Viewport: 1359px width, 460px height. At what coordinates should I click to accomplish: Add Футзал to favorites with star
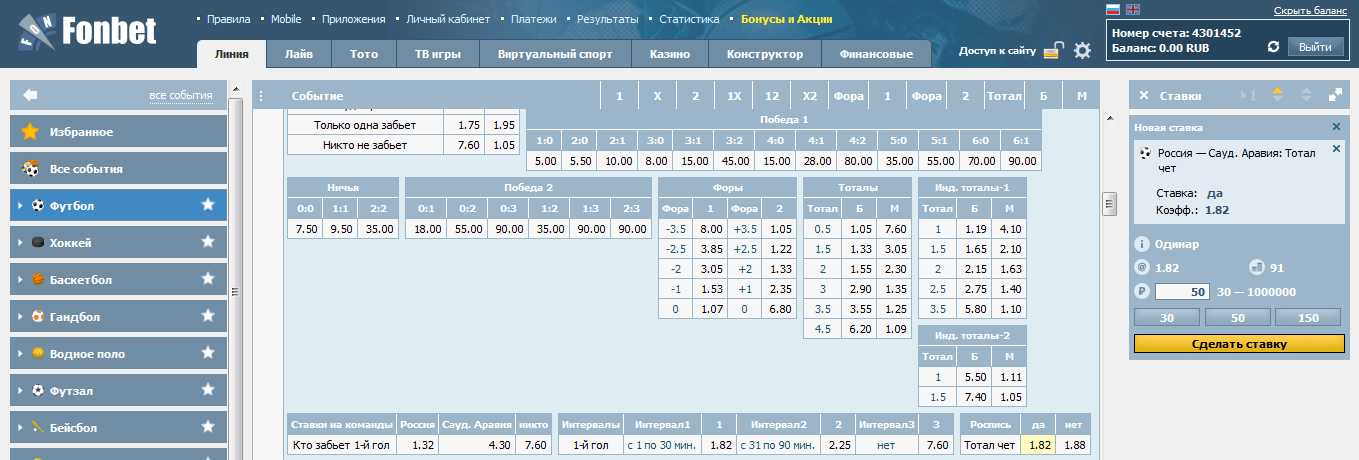pos(208,390)
